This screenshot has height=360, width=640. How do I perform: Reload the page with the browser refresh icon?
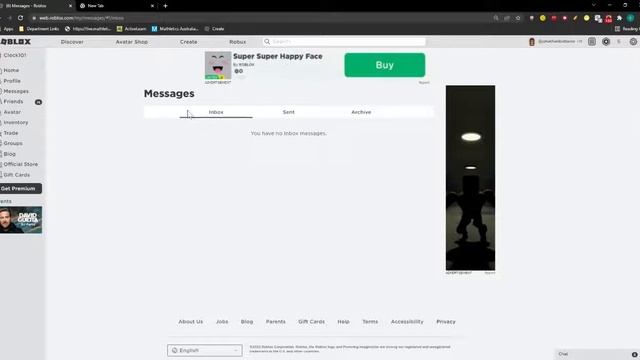click(x=20, y=18)
